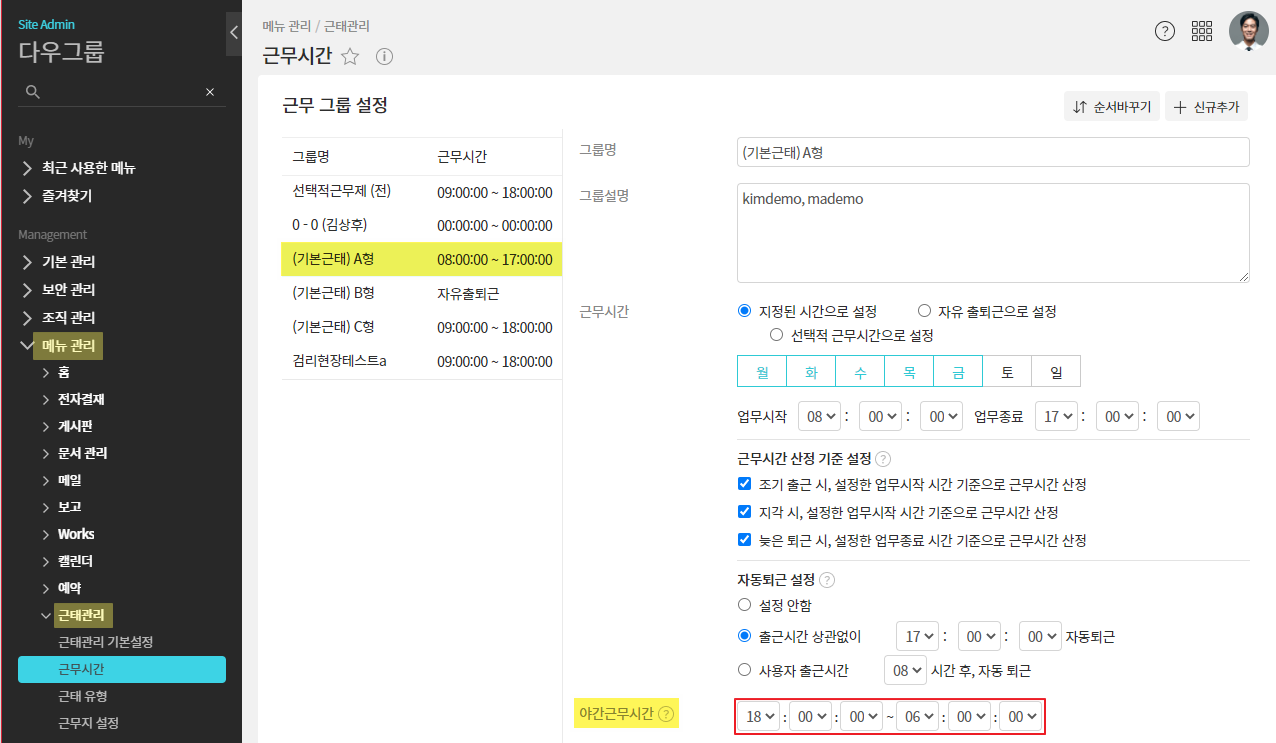Open 근태관리 기본설정 menu item
This screenshot has width=1276, height=743.
[105, 642]
